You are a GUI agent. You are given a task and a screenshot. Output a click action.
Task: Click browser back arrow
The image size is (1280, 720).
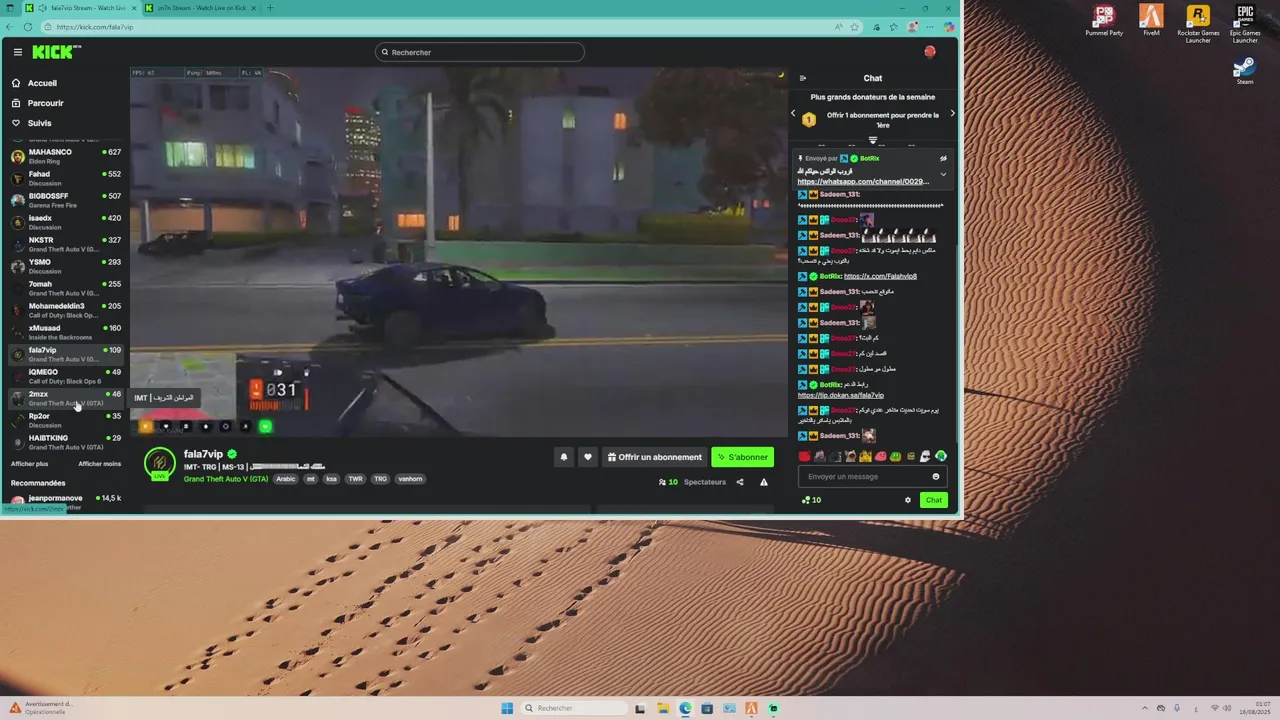click(x=11, y=27)
